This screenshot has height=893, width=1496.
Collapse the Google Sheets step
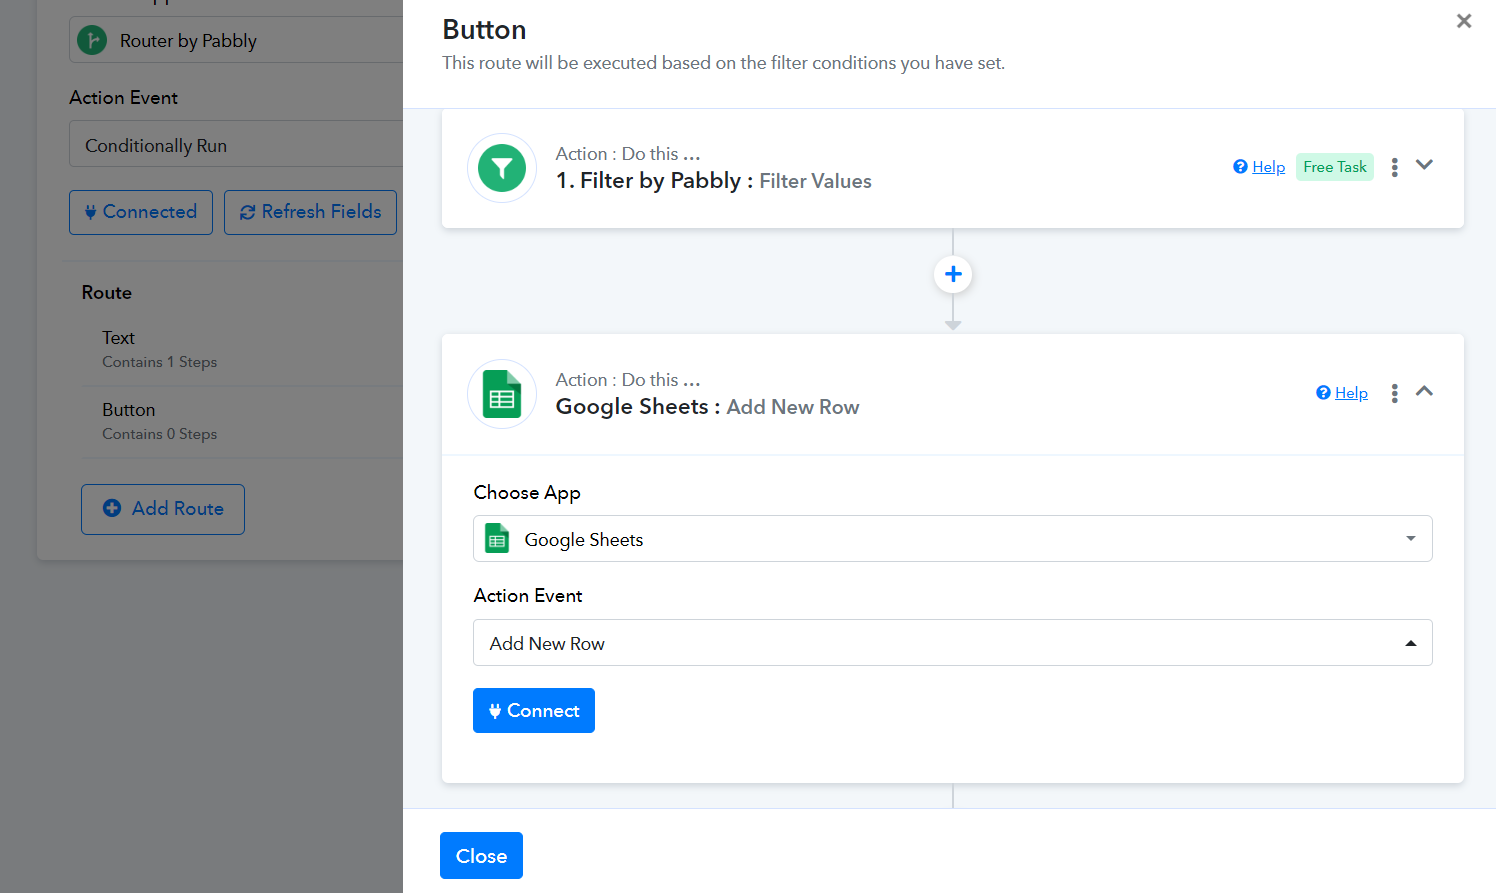click(x=1425, y=391)
